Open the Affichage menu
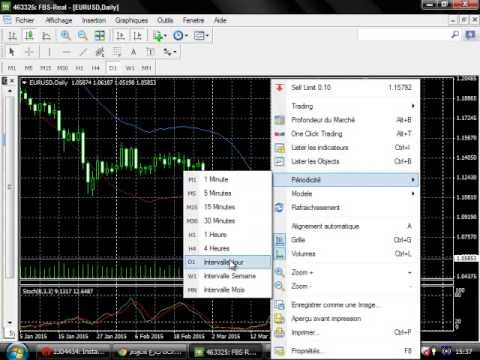 tap(59, 20)
